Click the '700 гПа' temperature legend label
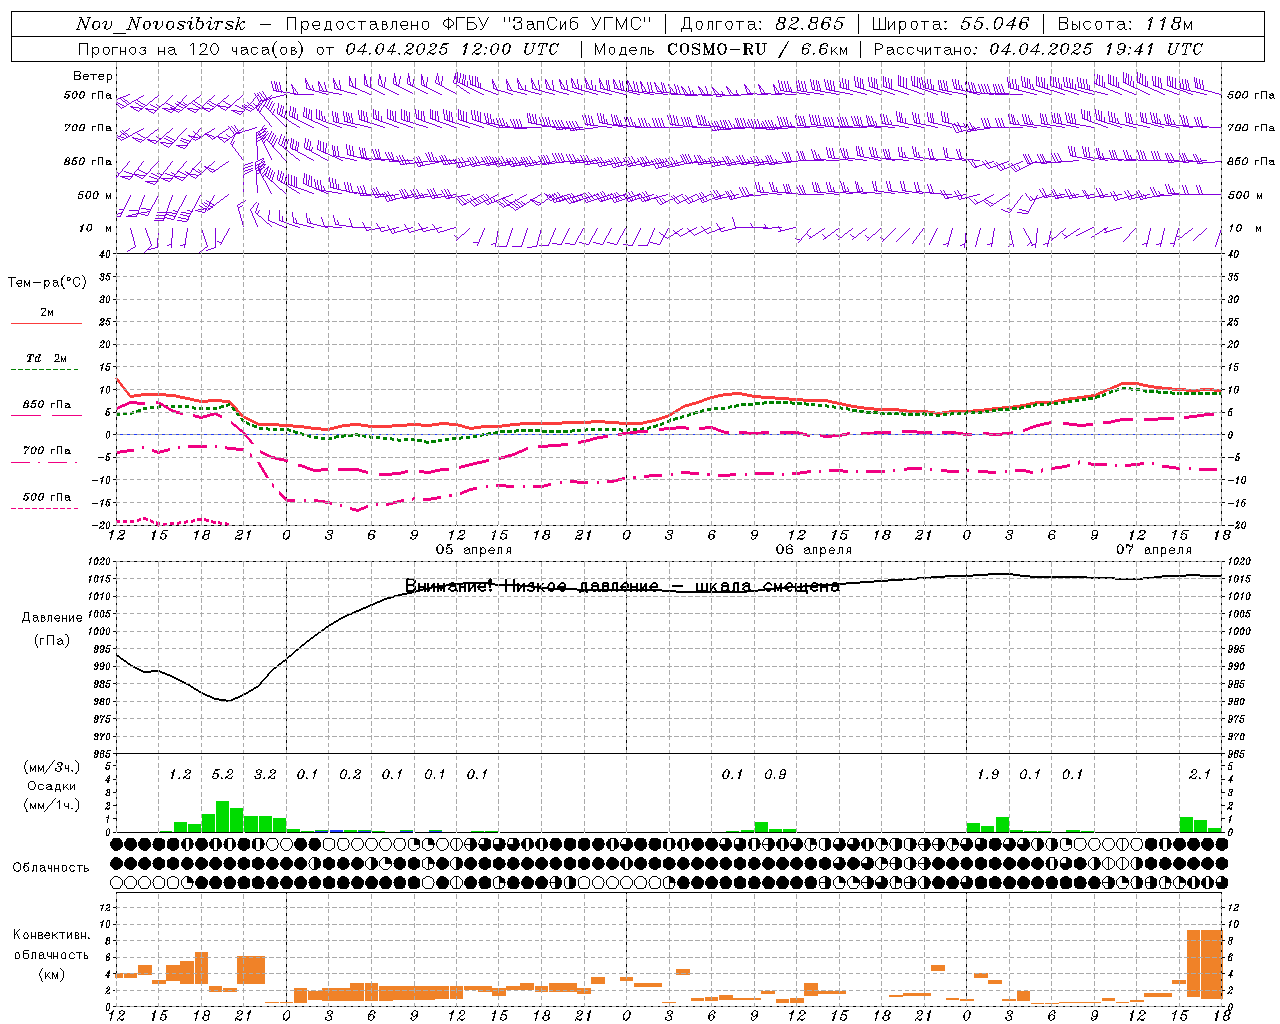 pyautogui.click(x=46, y=451)
